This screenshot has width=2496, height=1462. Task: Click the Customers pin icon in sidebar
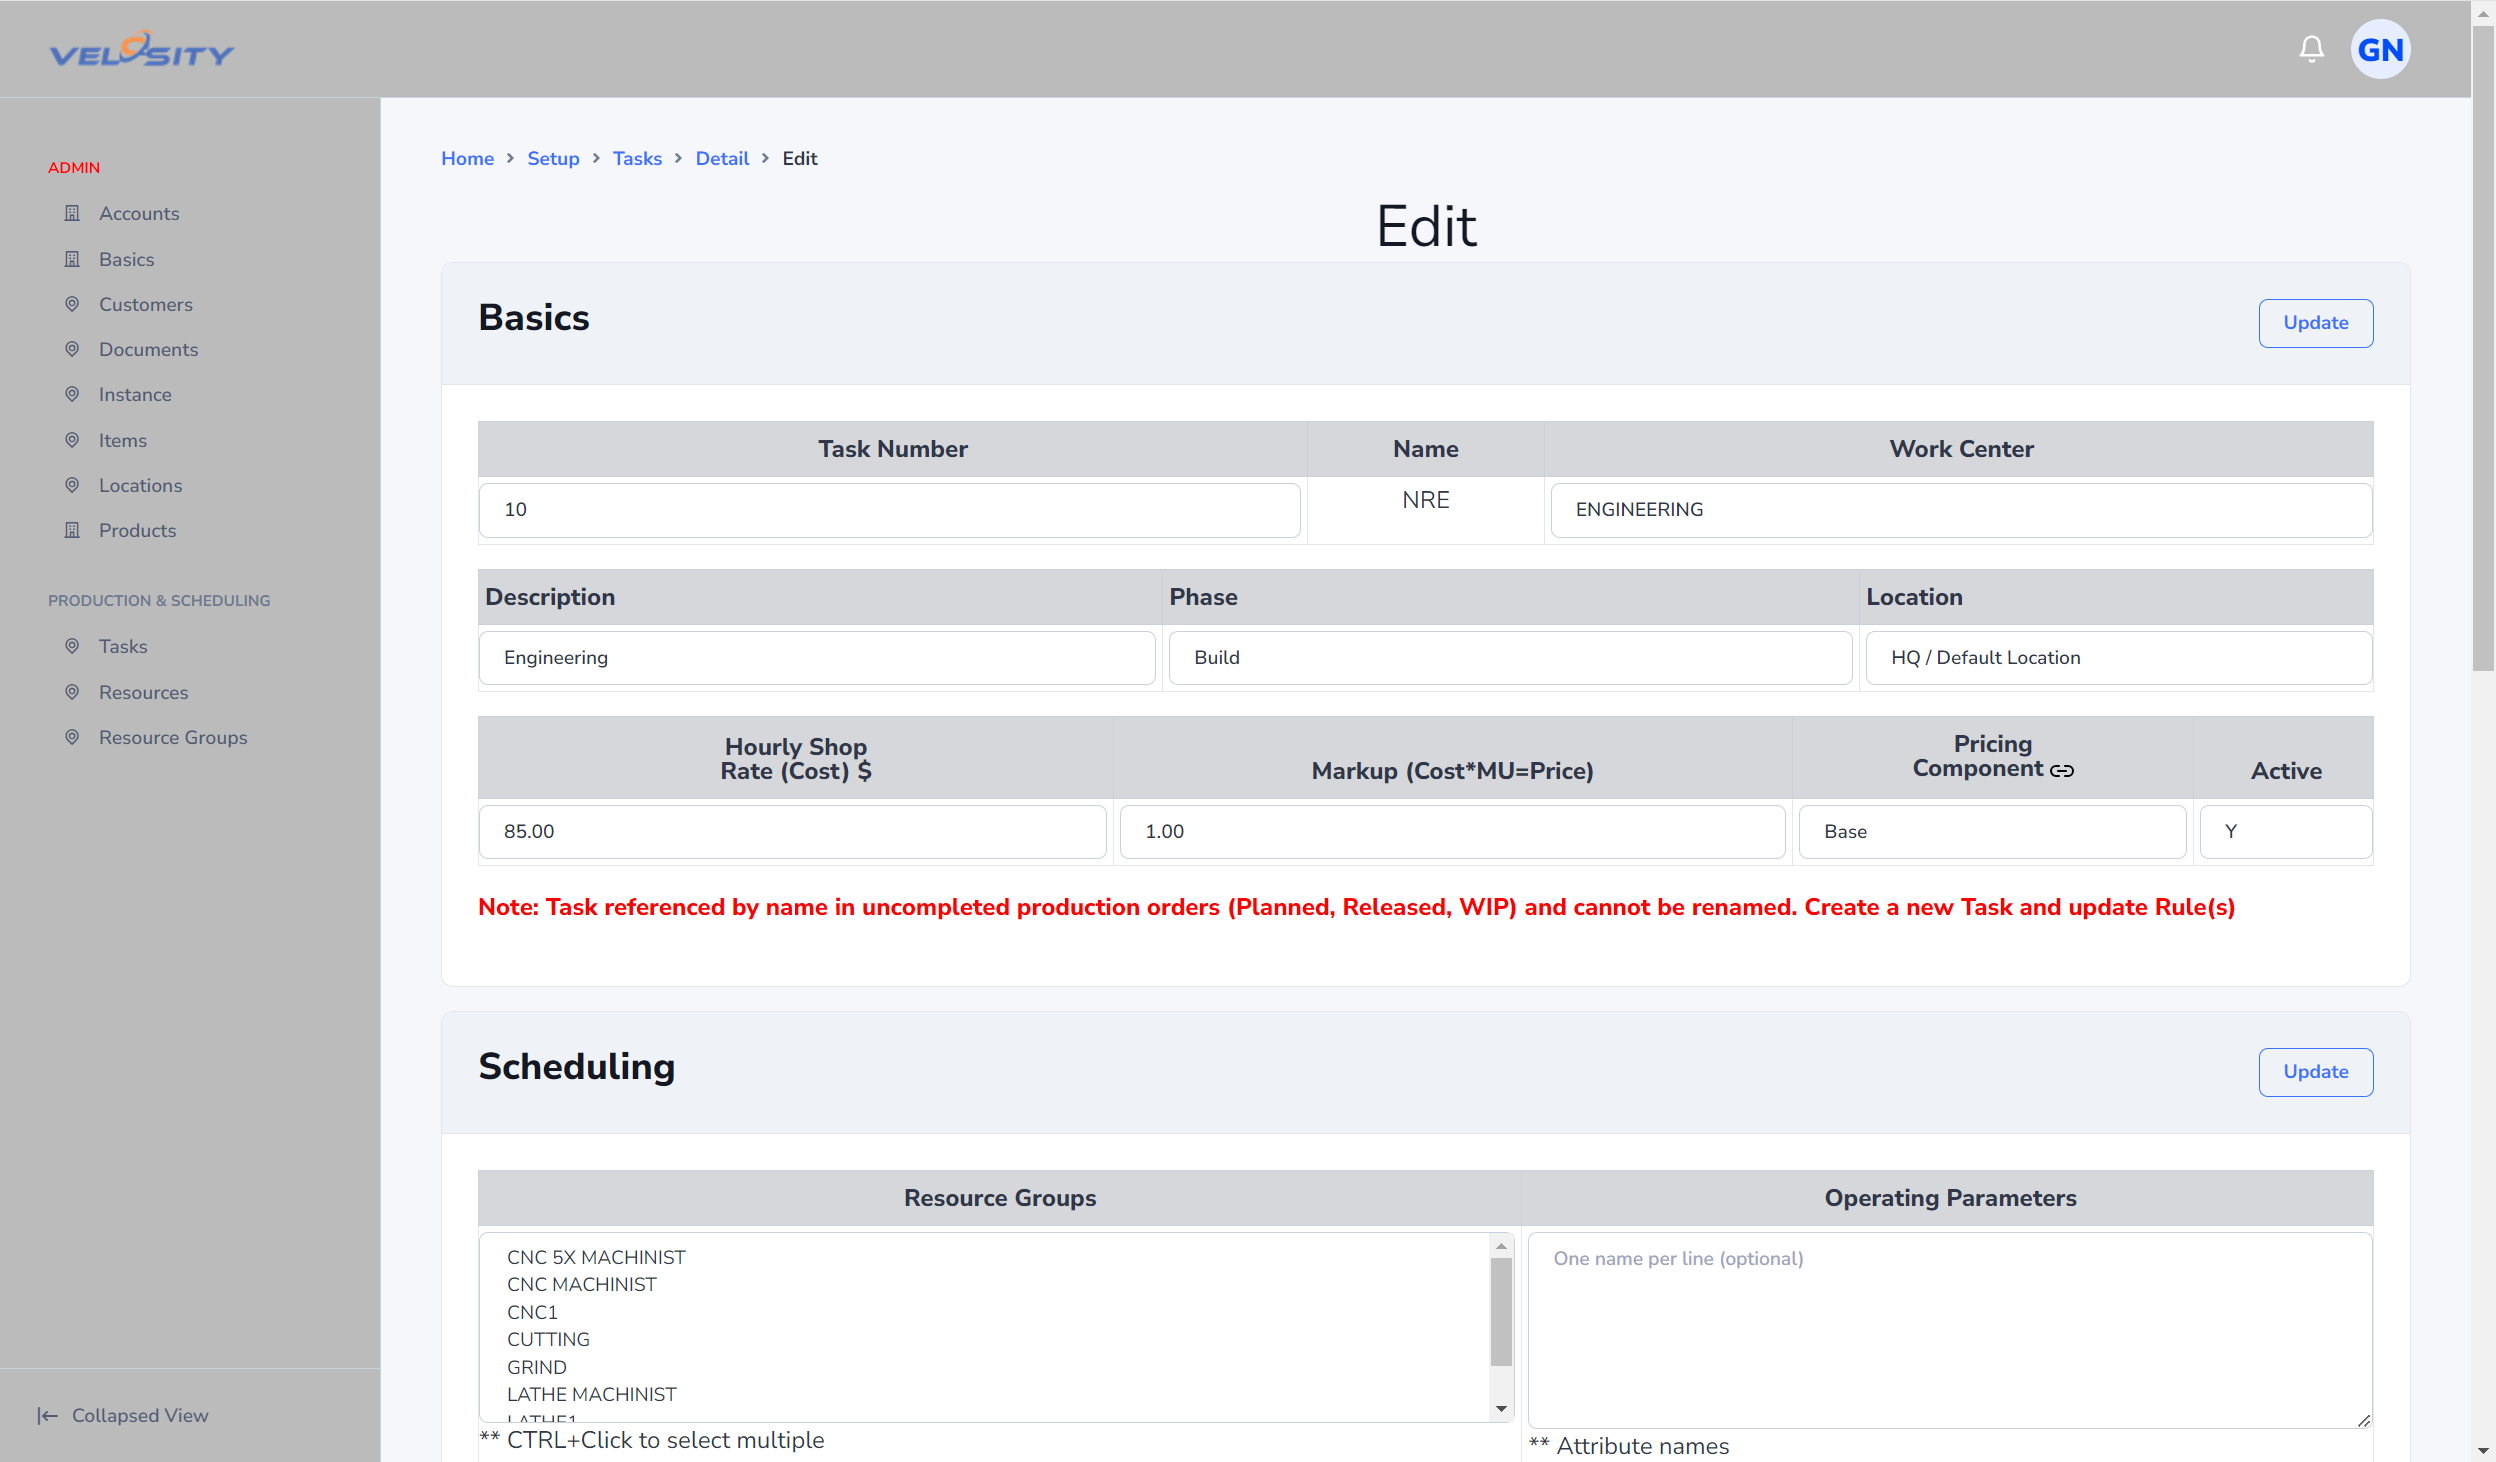(72, 304)
